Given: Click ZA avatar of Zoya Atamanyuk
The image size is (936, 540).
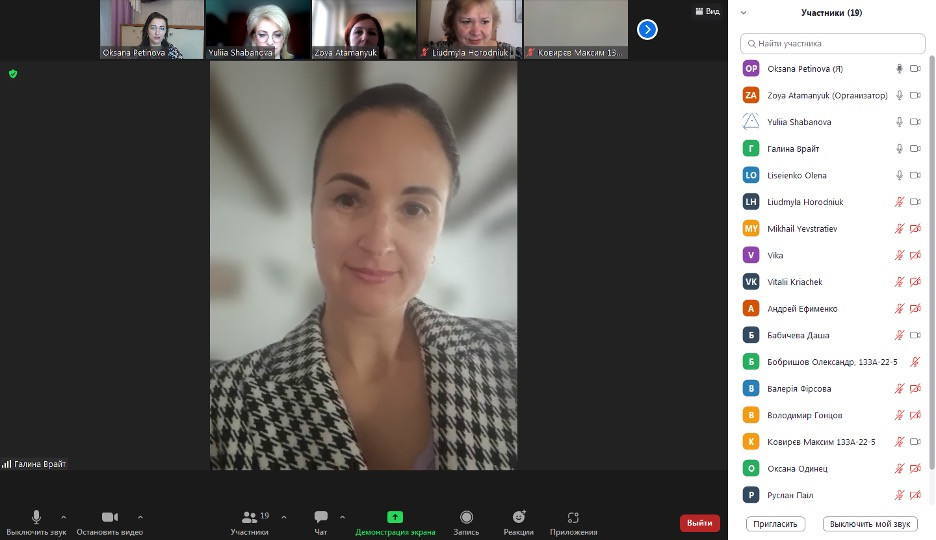Looking at the screenshot, I should (x=751, y=95).
